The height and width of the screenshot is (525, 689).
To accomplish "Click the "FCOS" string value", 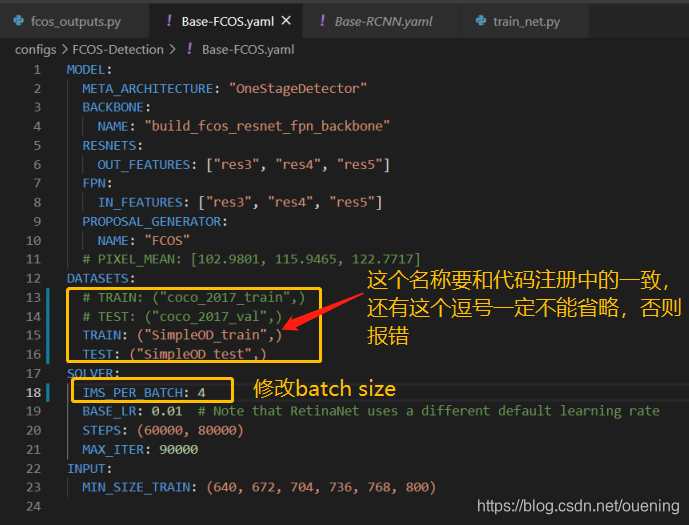I will click(167, 241).
